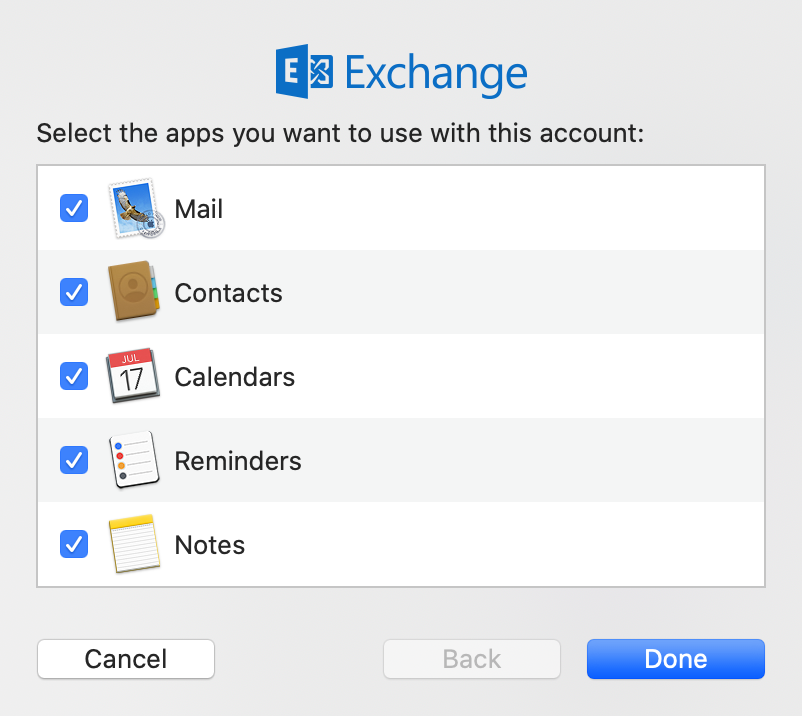Click the yellow Notes notepad icon
The width and height of the screenshot is (802, 716).
coord(133,544)
